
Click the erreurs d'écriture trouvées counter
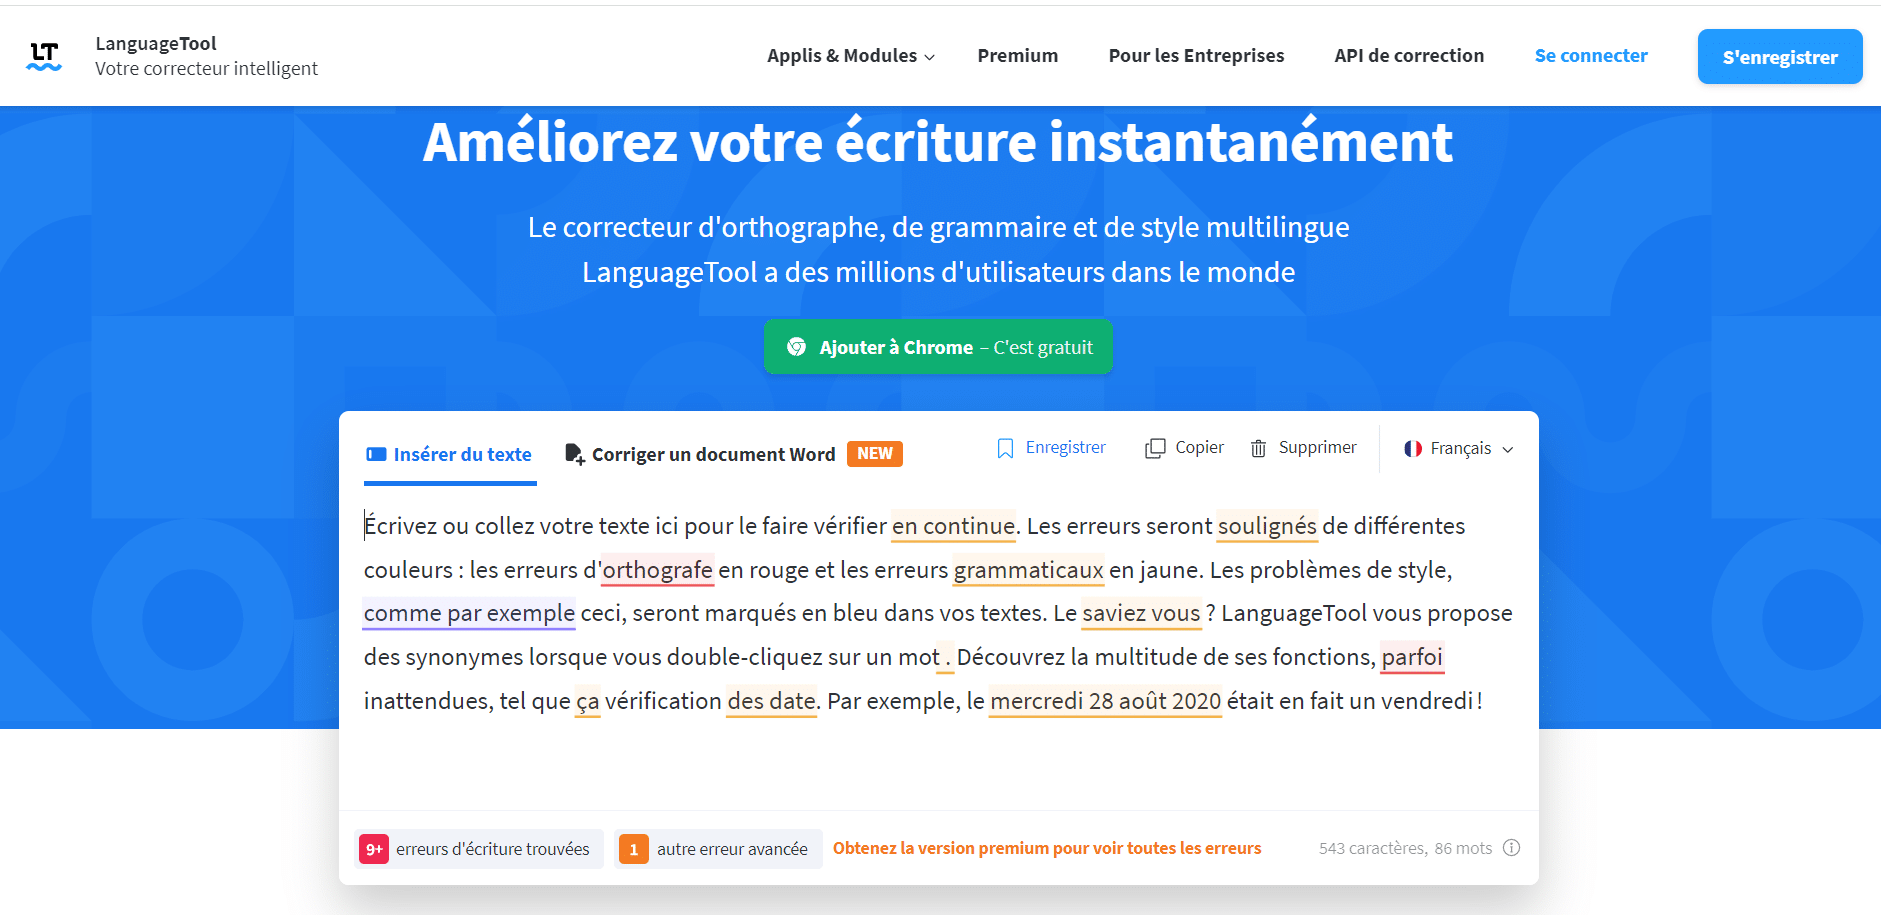pos(479,849)
